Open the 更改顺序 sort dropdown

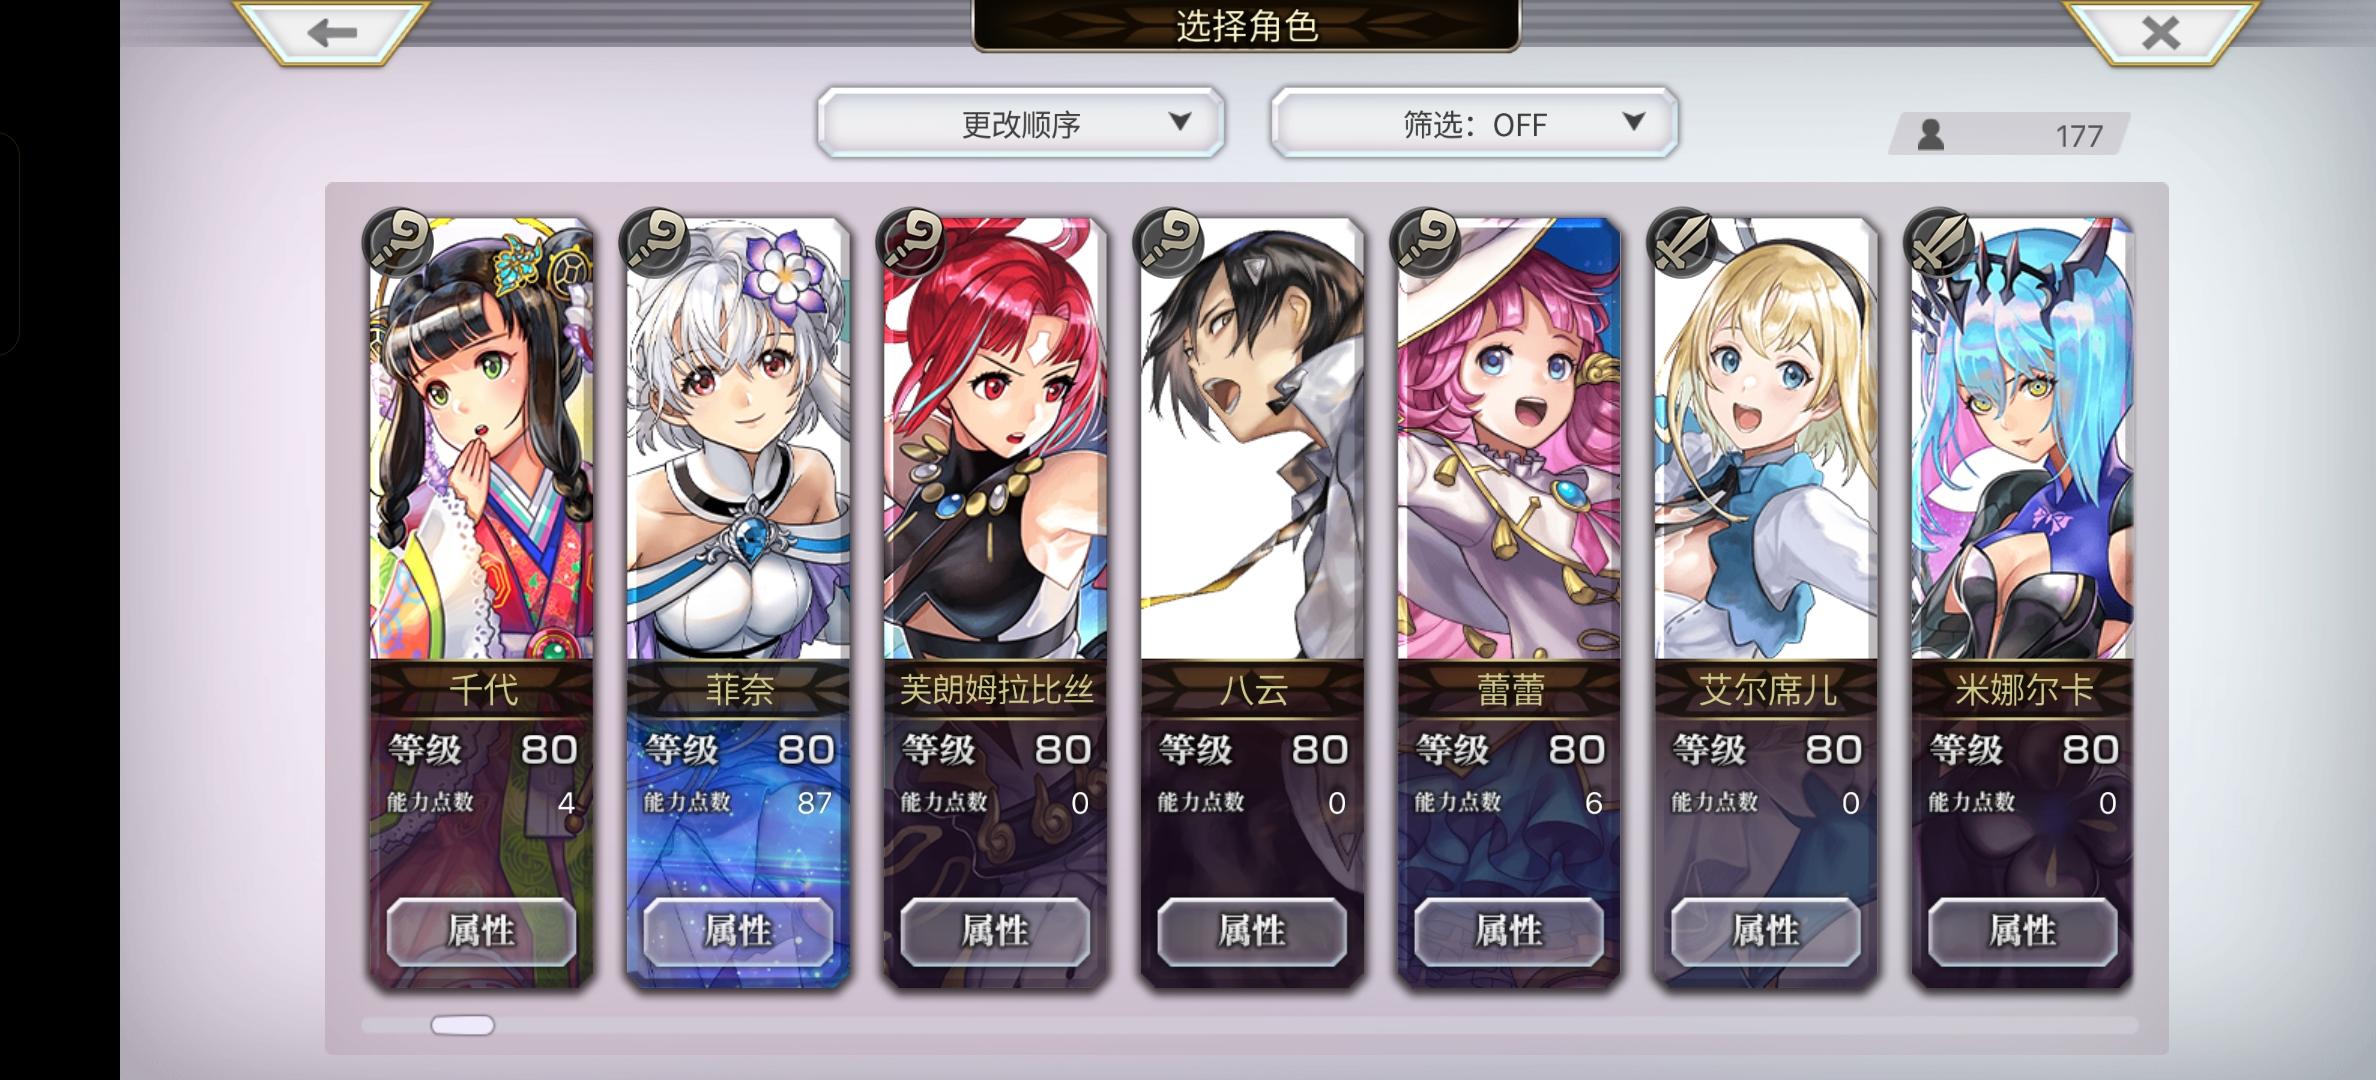1021,123
